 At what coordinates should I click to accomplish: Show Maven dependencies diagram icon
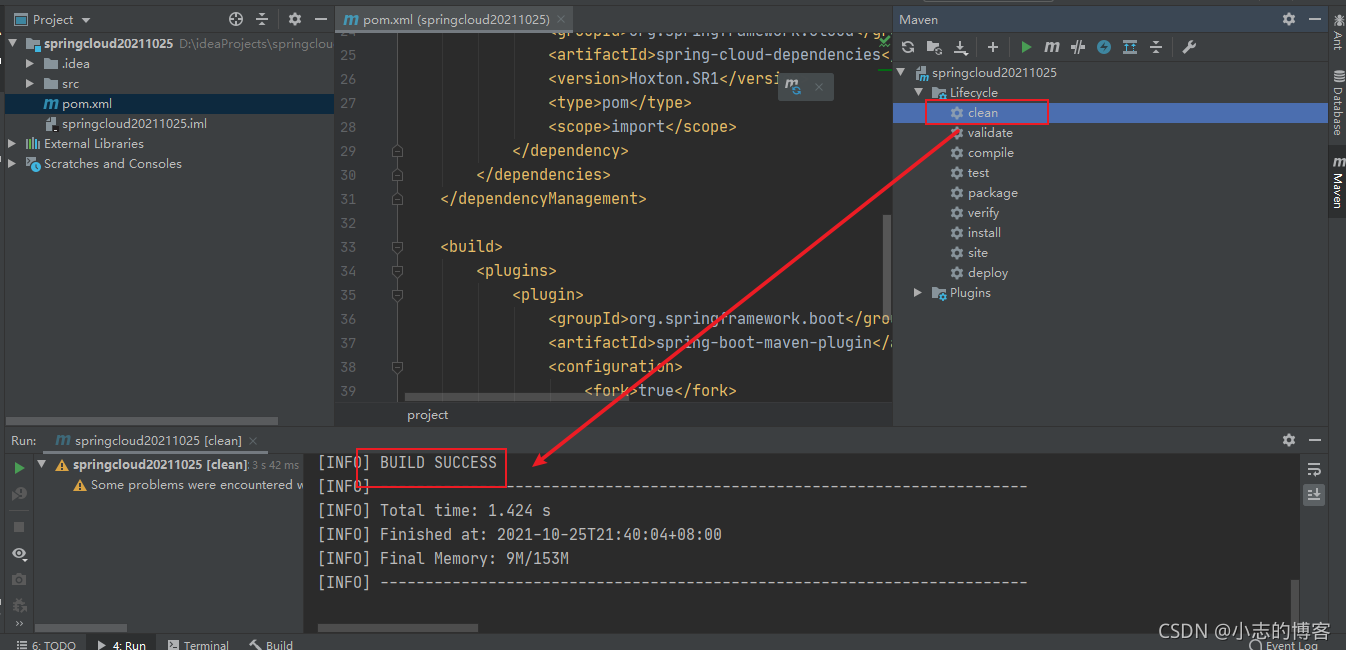(x=1130, y=47)
